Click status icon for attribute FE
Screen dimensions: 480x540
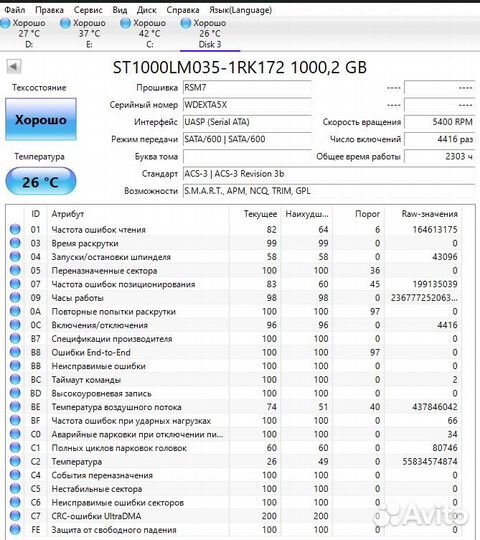tap(15, 529)
